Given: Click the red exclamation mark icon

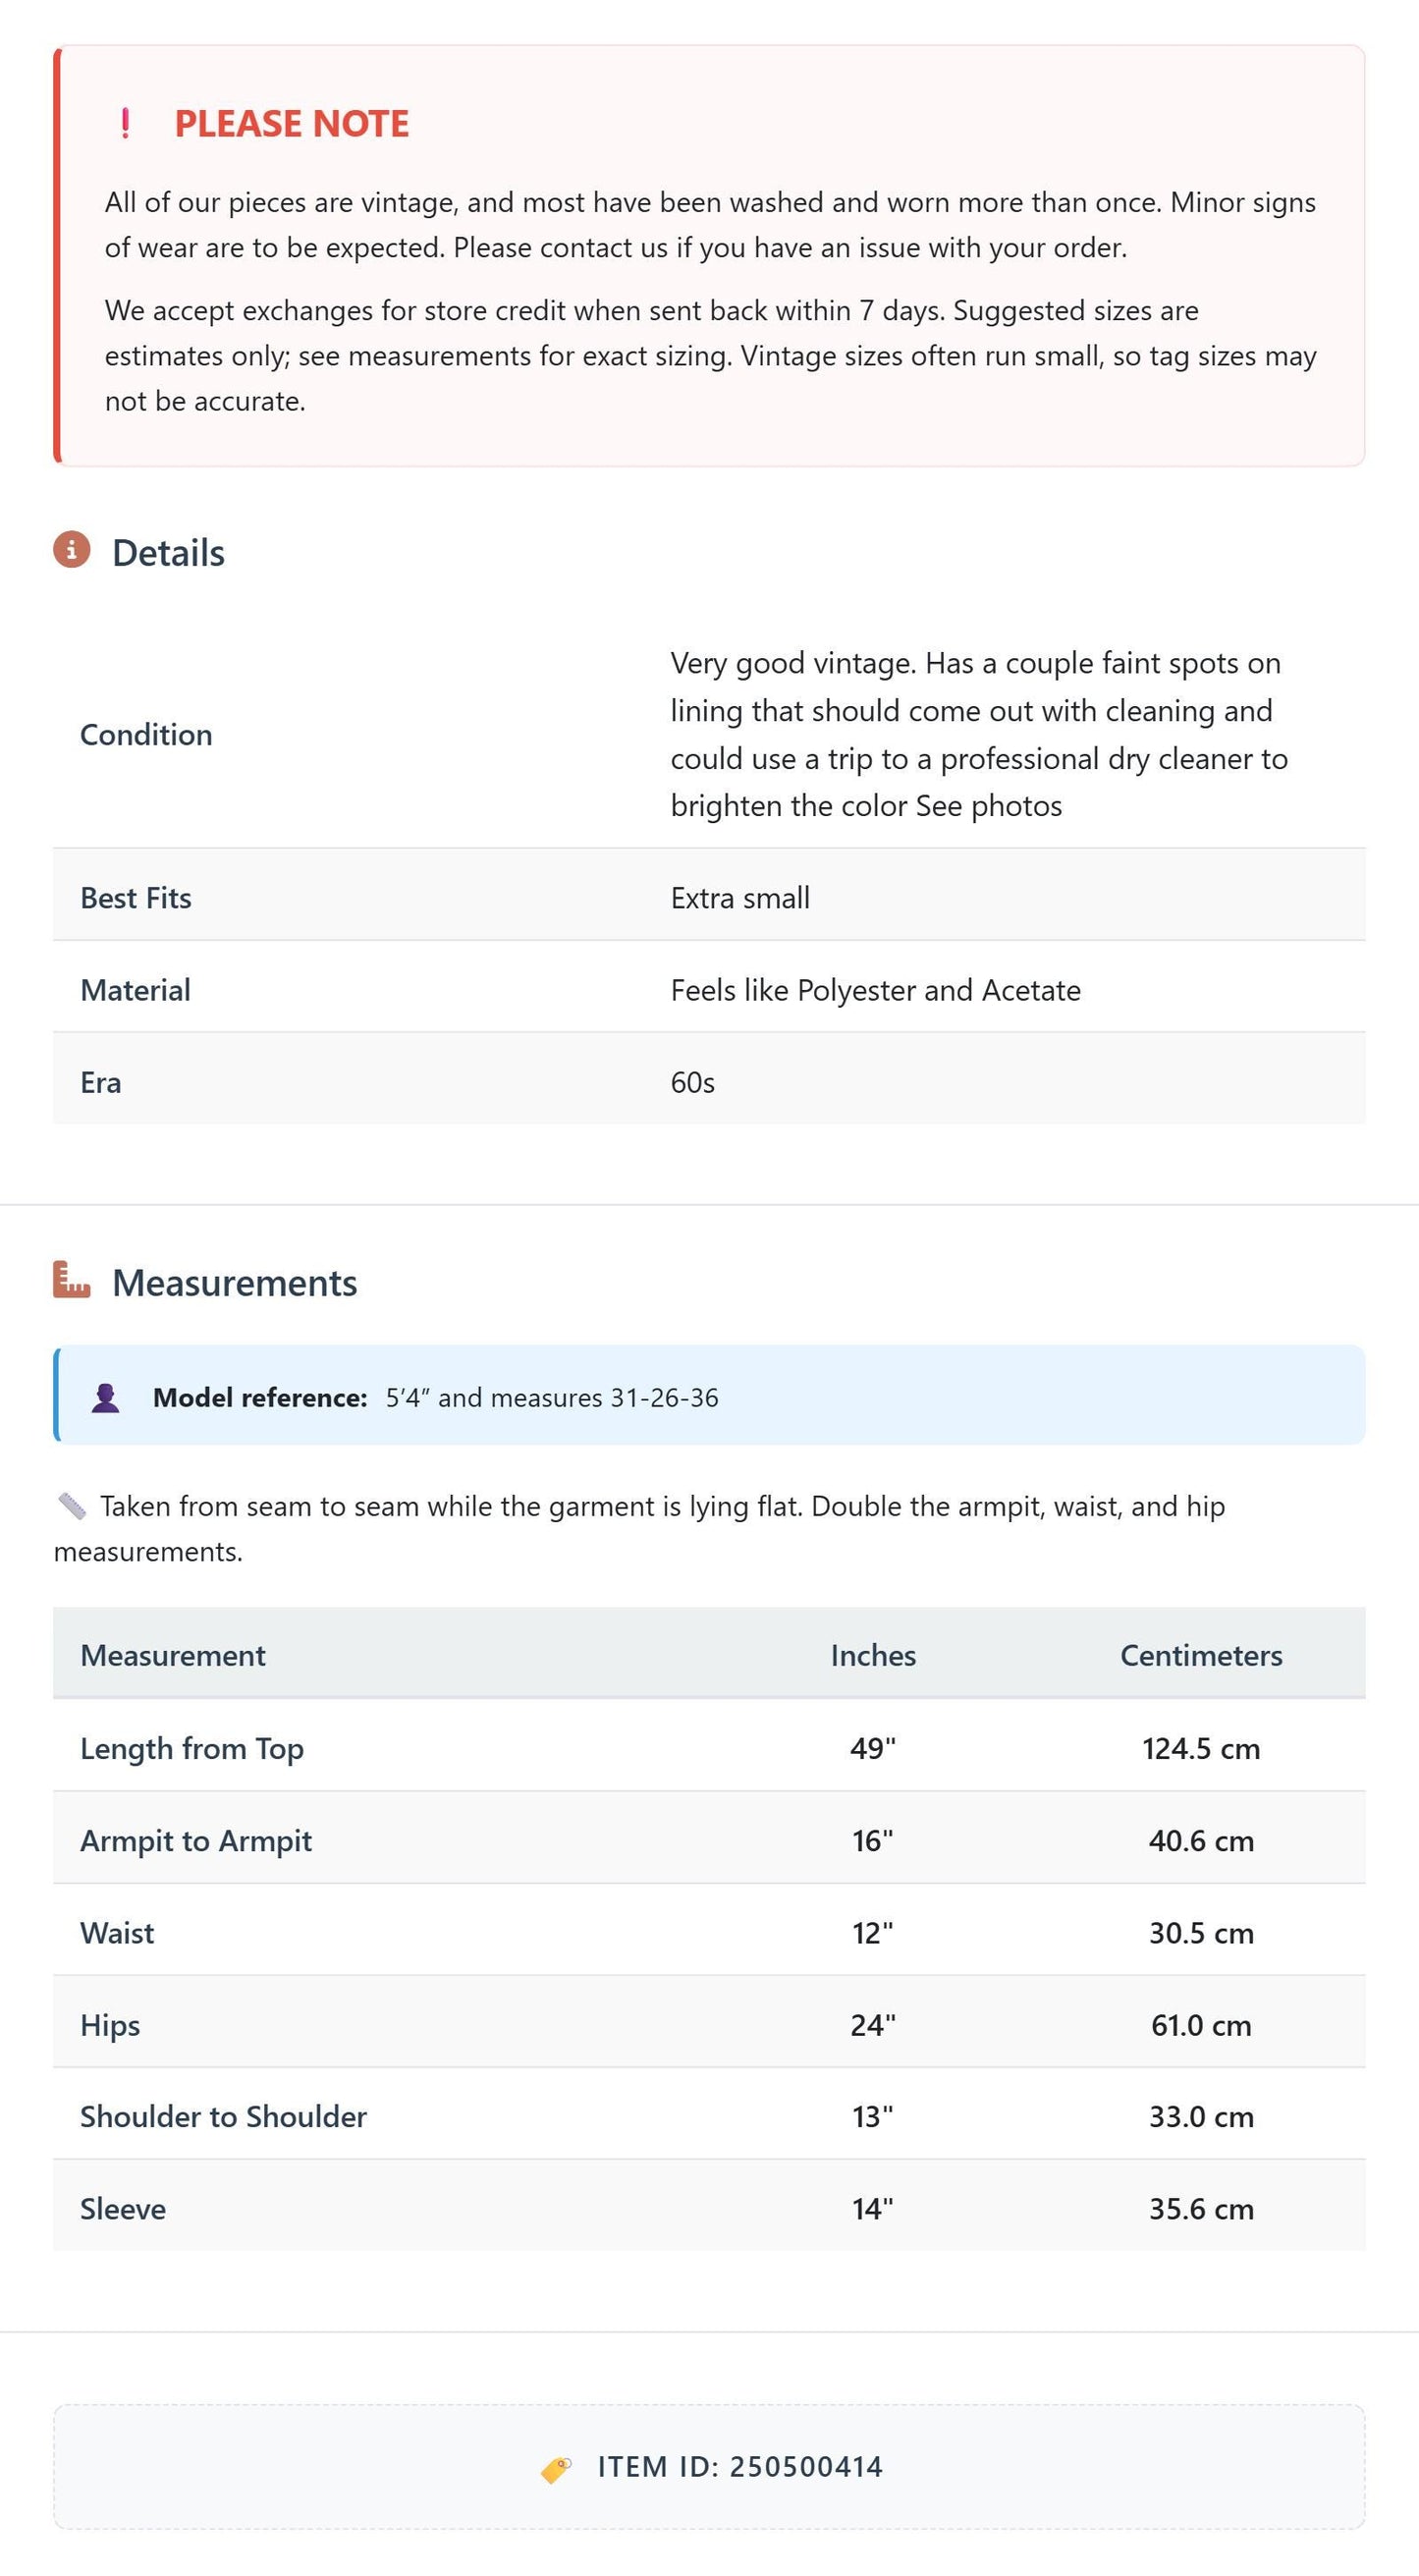Looking at the screenshot, I should [x=125, y=123].
